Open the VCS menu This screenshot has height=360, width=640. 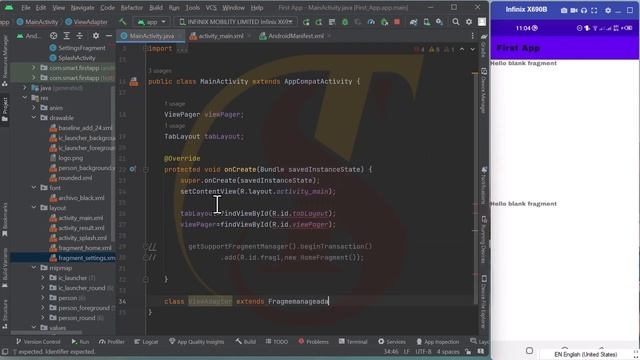pyautogui.click(x=211, y=8)
